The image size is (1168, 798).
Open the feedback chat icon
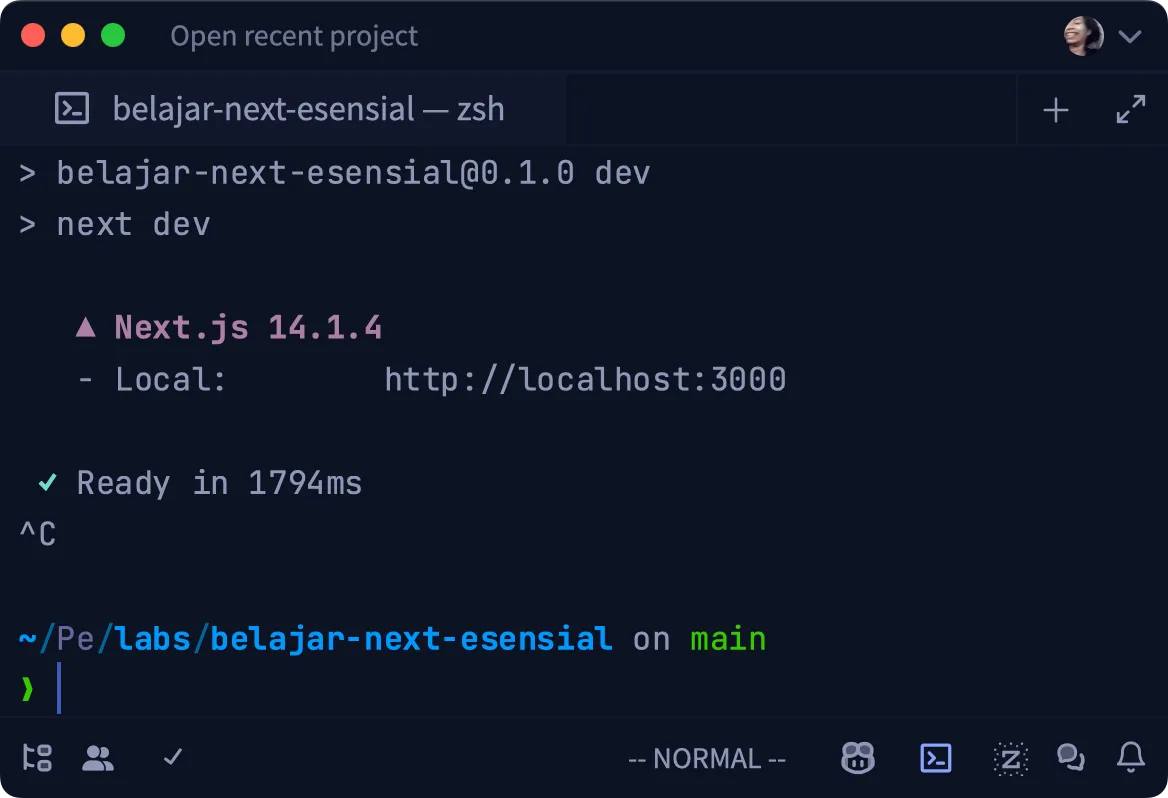(1071, 758)
